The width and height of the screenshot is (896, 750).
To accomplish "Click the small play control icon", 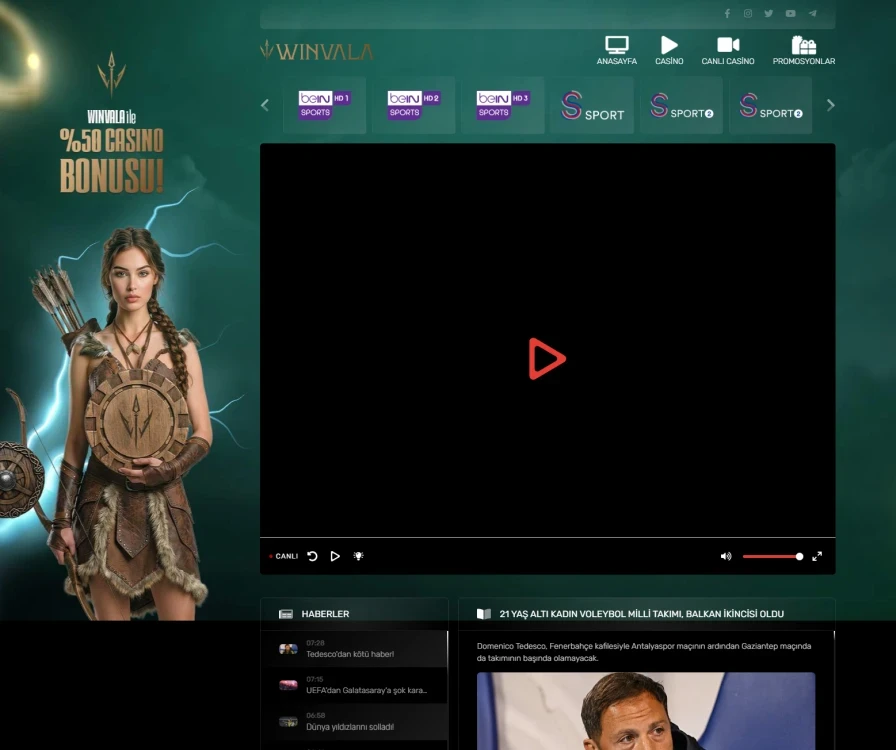I will point(335,556).
